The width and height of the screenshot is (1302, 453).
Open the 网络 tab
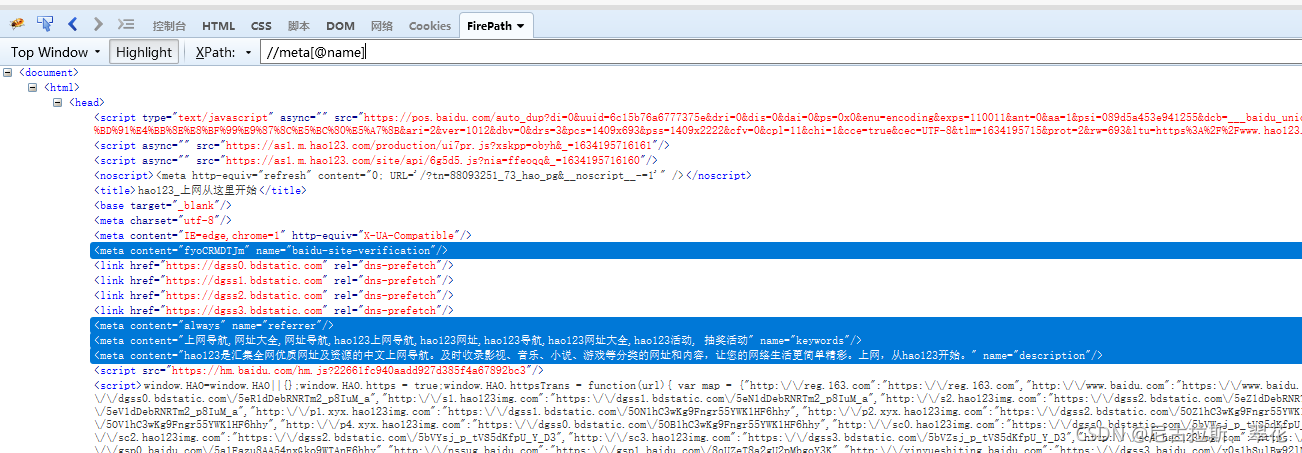pos(382,26)
